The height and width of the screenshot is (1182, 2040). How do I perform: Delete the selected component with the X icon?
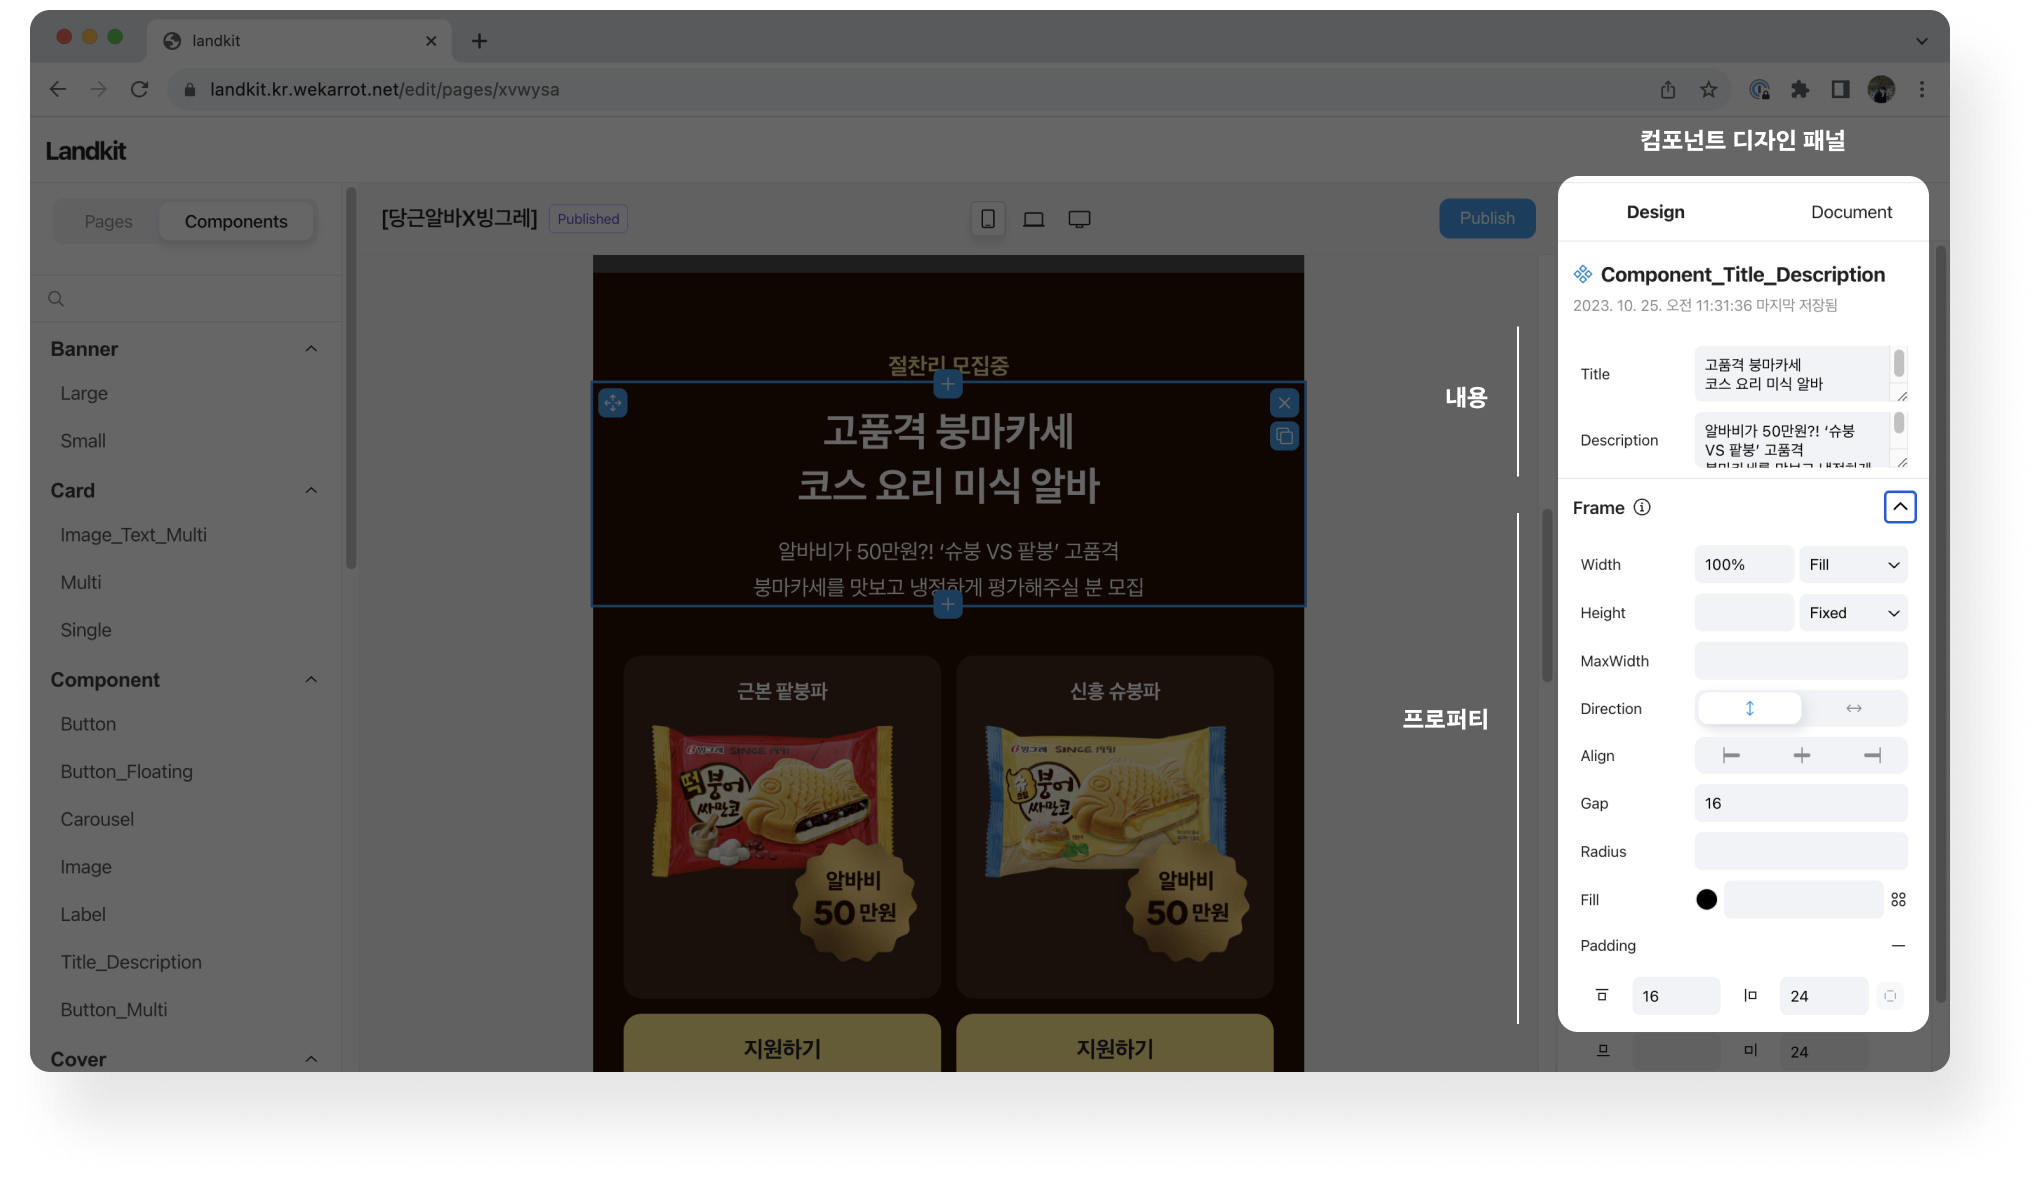coord(1284,403)
